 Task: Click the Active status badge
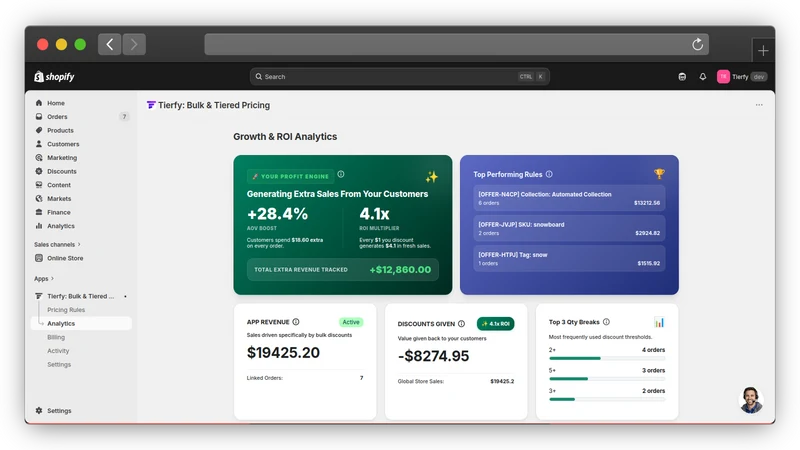351,322
